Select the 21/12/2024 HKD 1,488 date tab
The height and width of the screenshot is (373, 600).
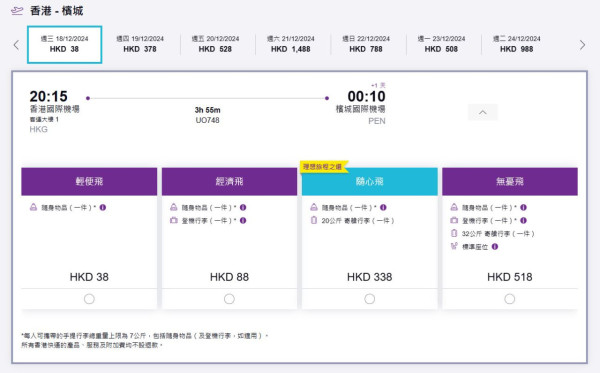[291, 44]
